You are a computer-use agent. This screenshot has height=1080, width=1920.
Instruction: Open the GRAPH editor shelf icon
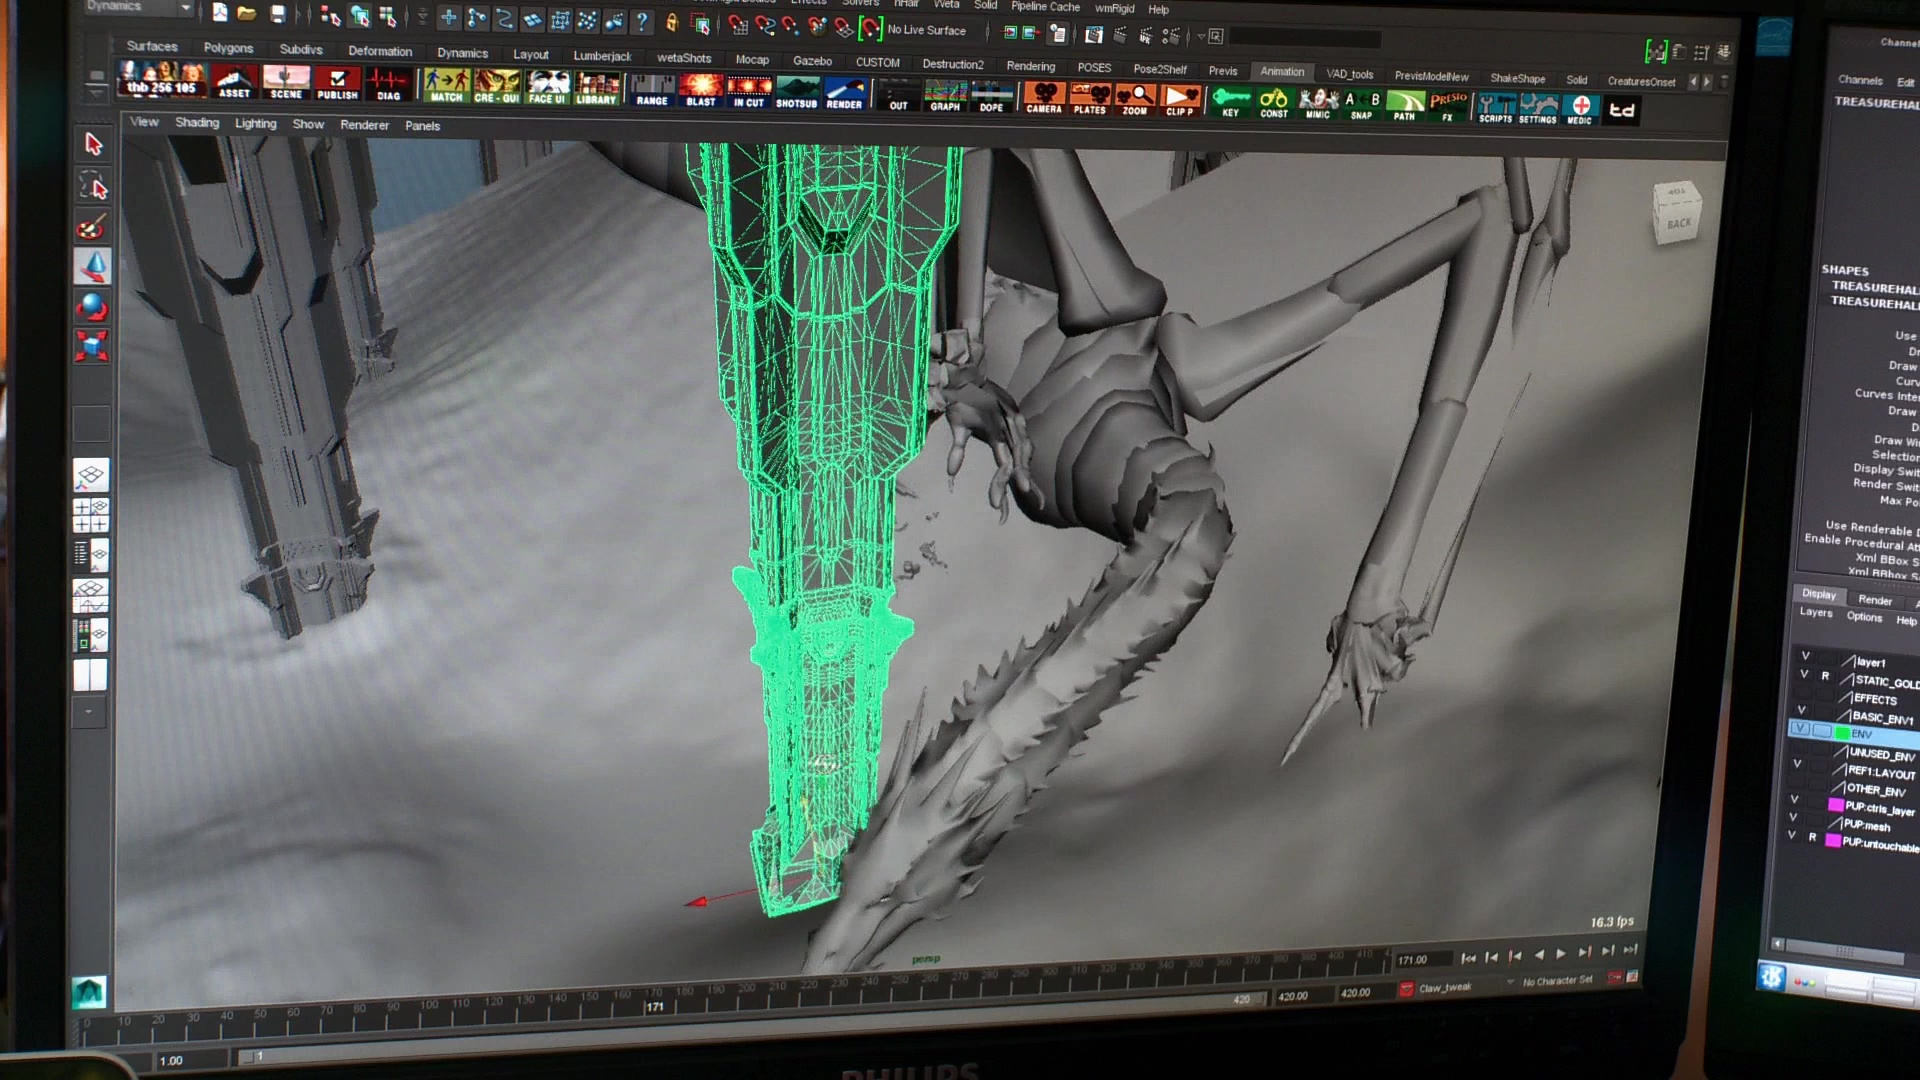(945, 97)
